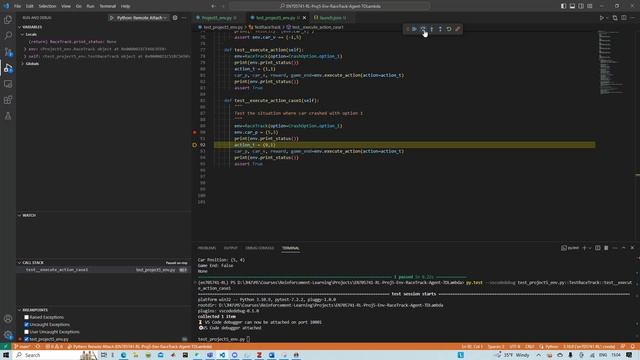Open the Selection menu

coord(47,6)
